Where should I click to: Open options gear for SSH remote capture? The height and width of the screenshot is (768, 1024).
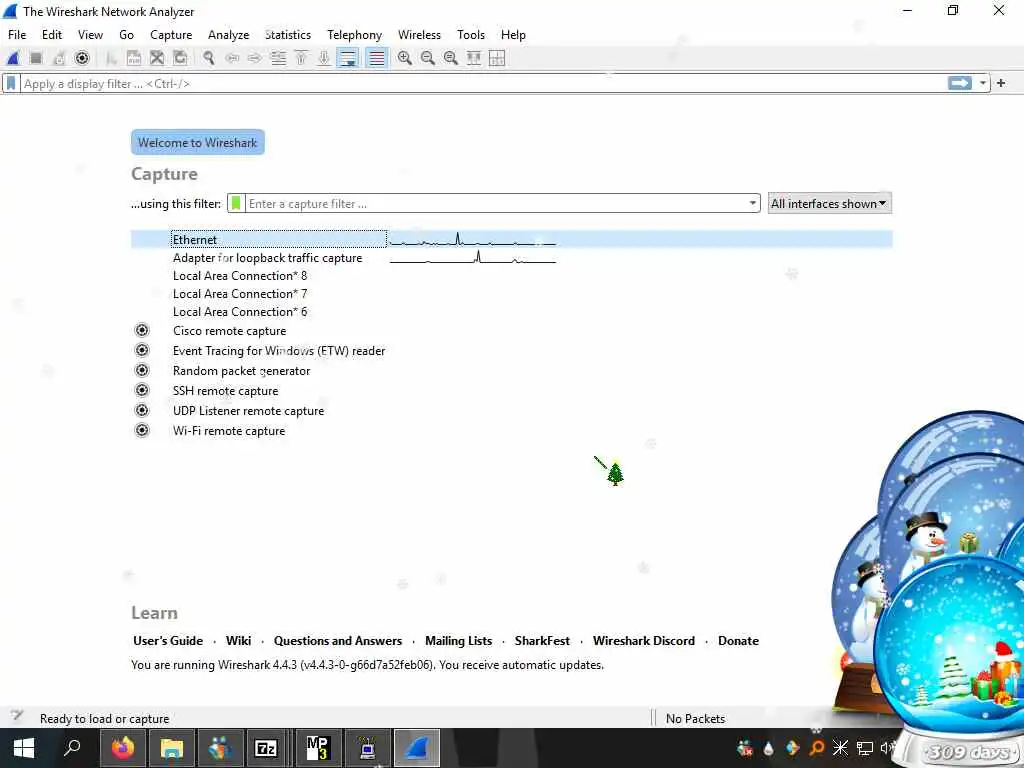point(142,390)
